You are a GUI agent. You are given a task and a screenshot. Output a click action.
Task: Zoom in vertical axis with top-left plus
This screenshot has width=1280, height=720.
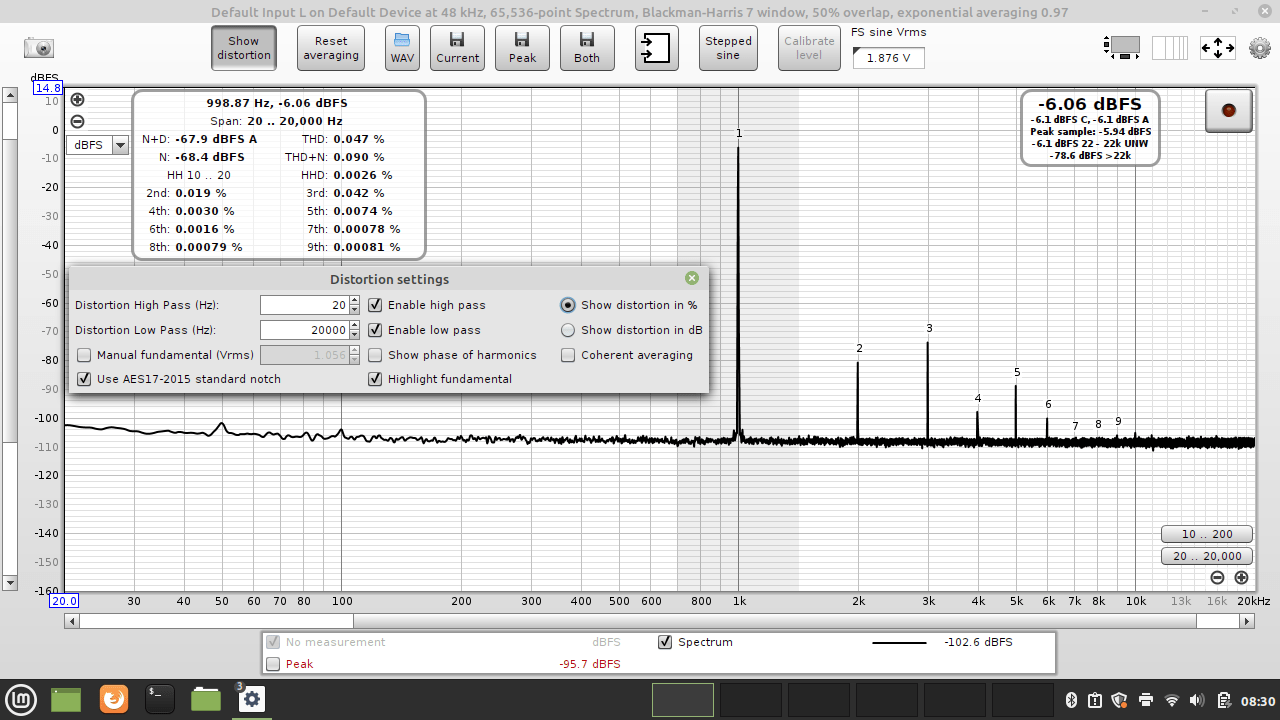pos(77,99)
